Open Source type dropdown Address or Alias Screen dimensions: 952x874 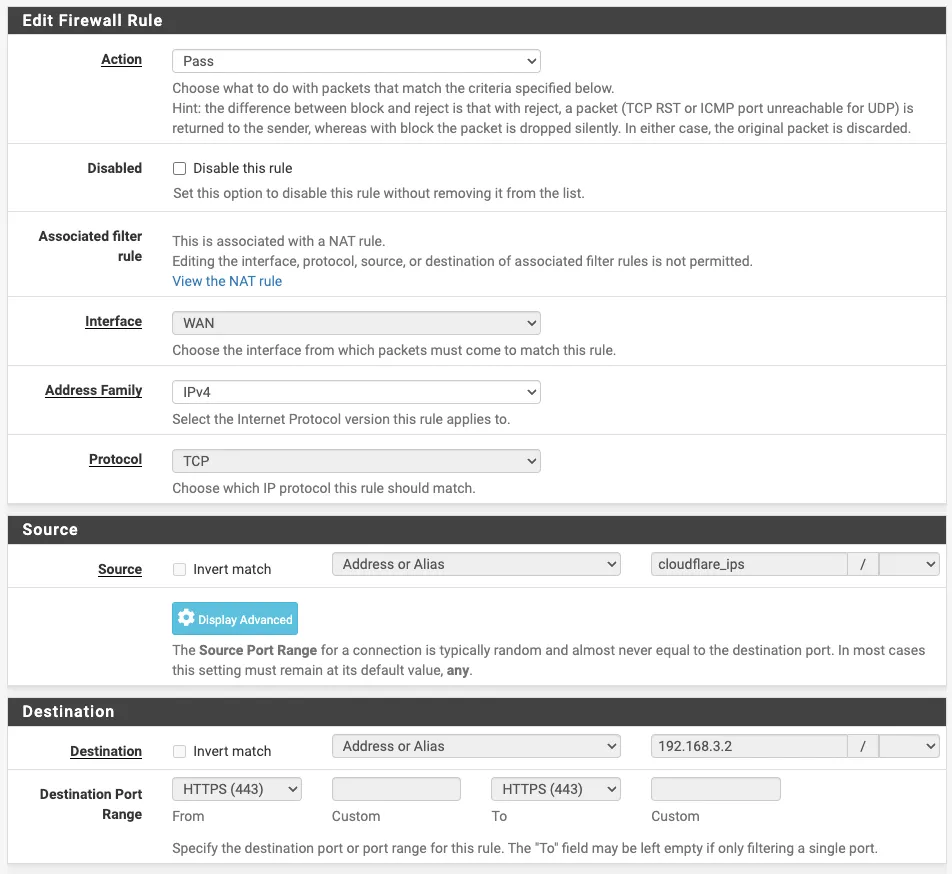pyautogui.click(x=476, y=564)
